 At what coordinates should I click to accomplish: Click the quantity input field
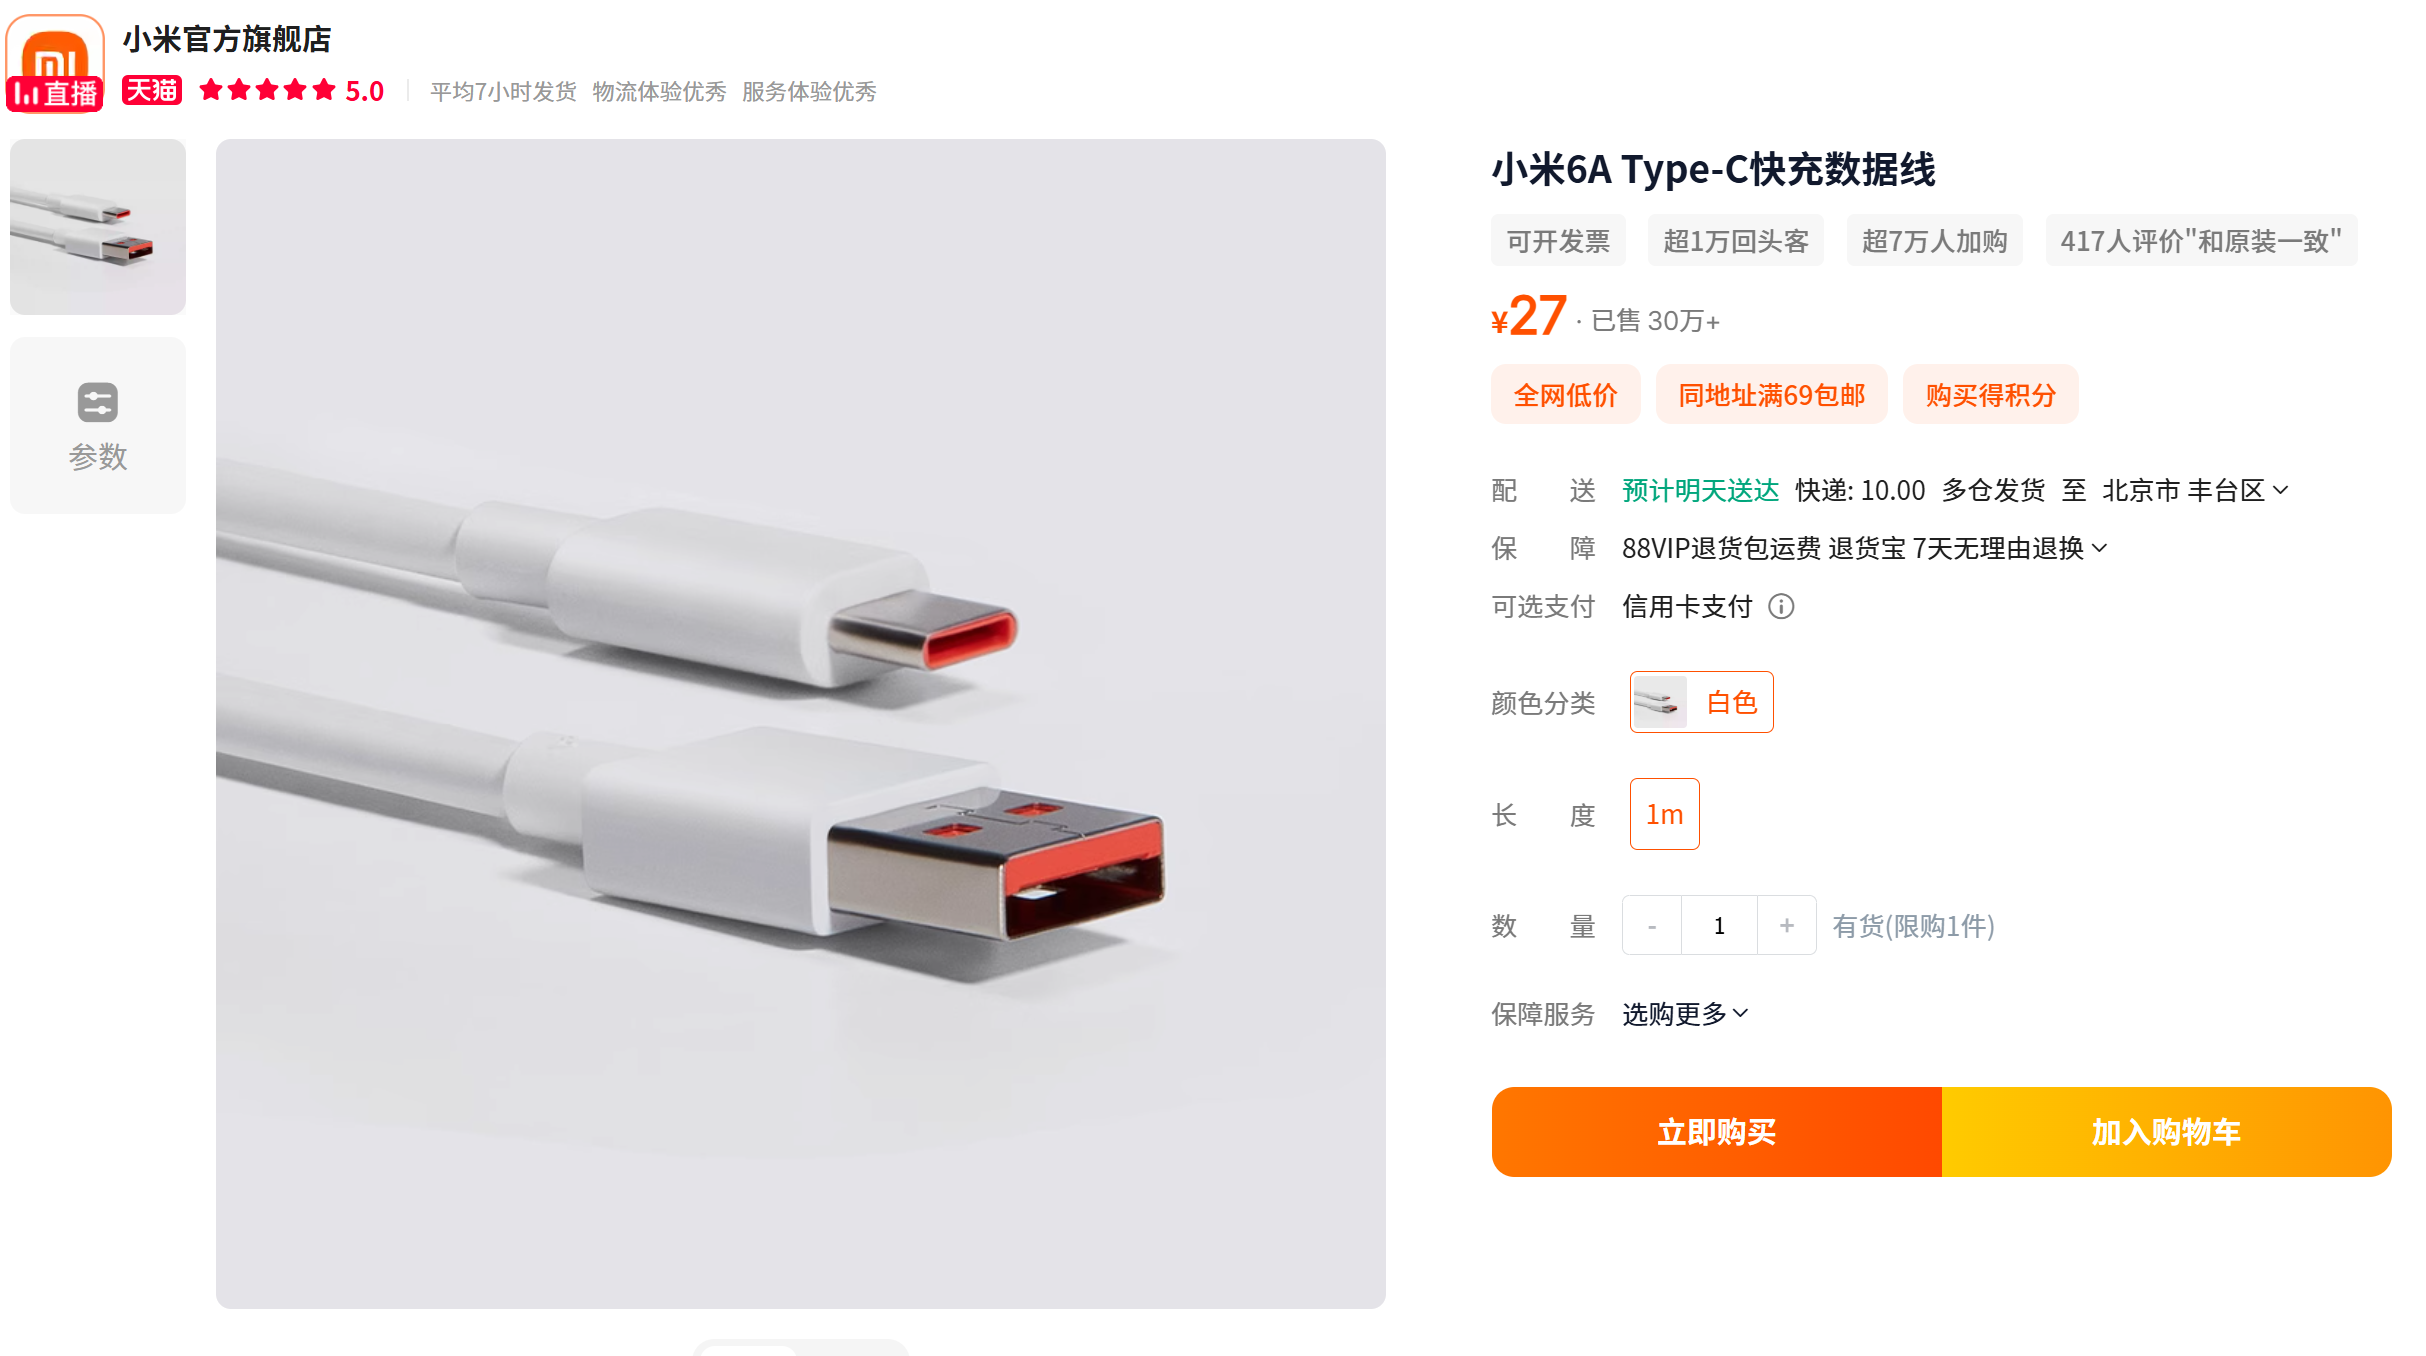[1720, 926]
